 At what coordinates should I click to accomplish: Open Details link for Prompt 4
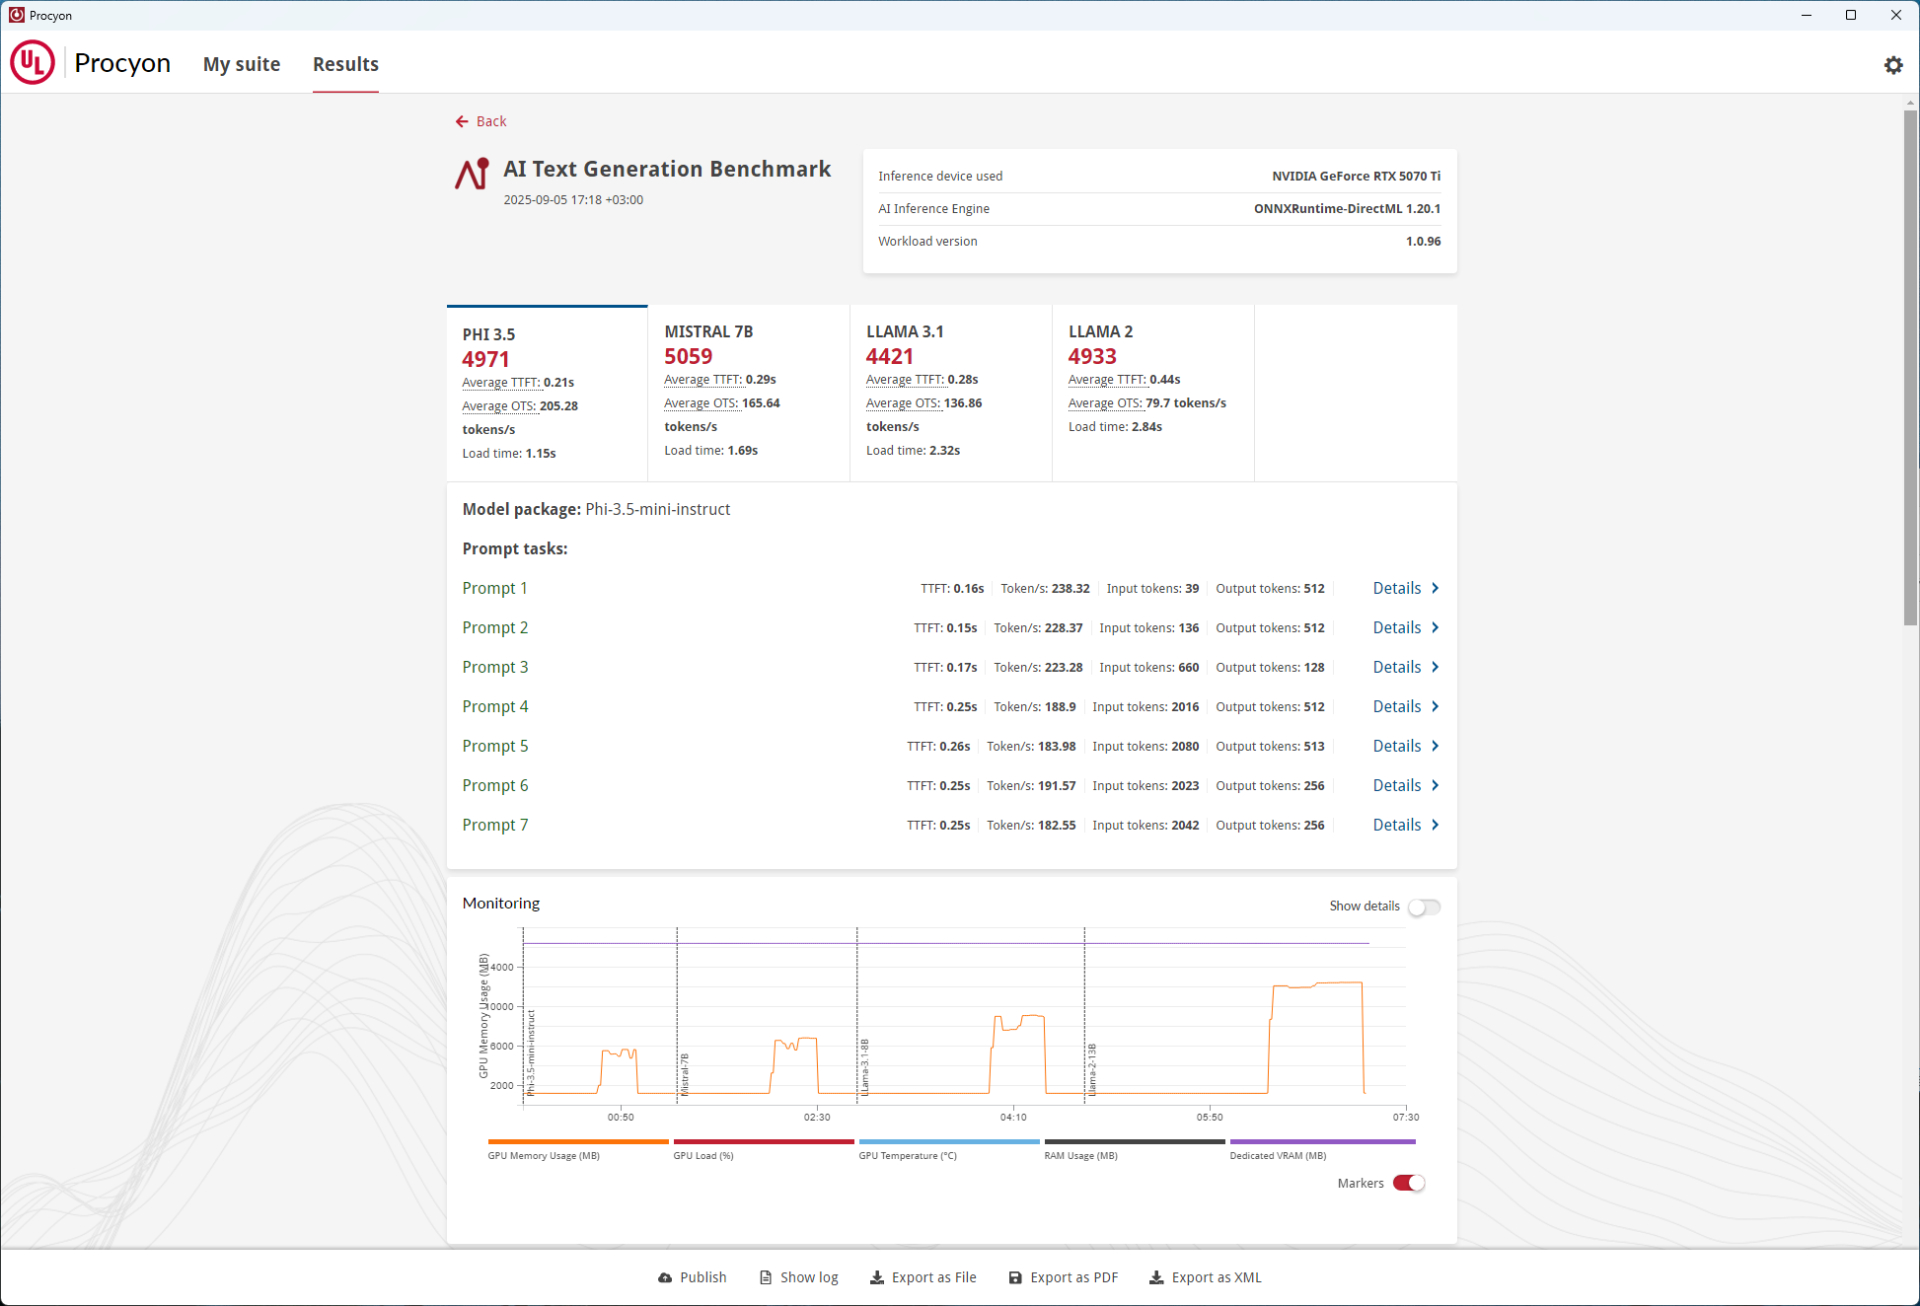tap(1396, 707)
